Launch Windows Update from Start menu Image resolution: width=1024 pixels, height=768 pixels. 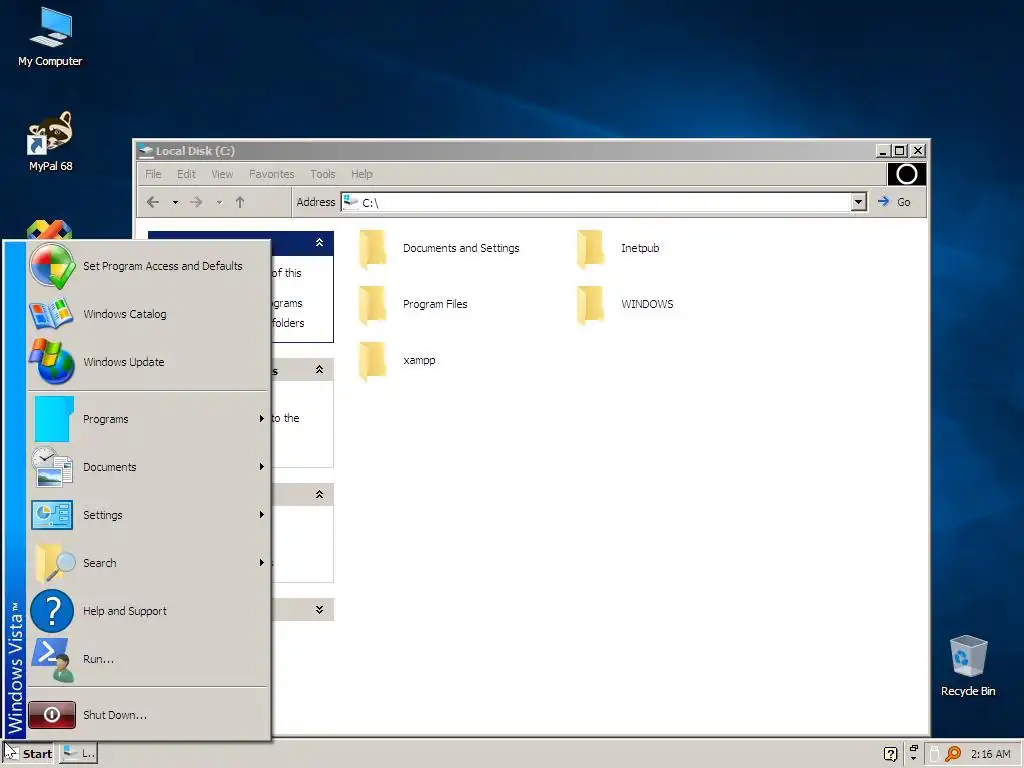click(x=148, y=362)
